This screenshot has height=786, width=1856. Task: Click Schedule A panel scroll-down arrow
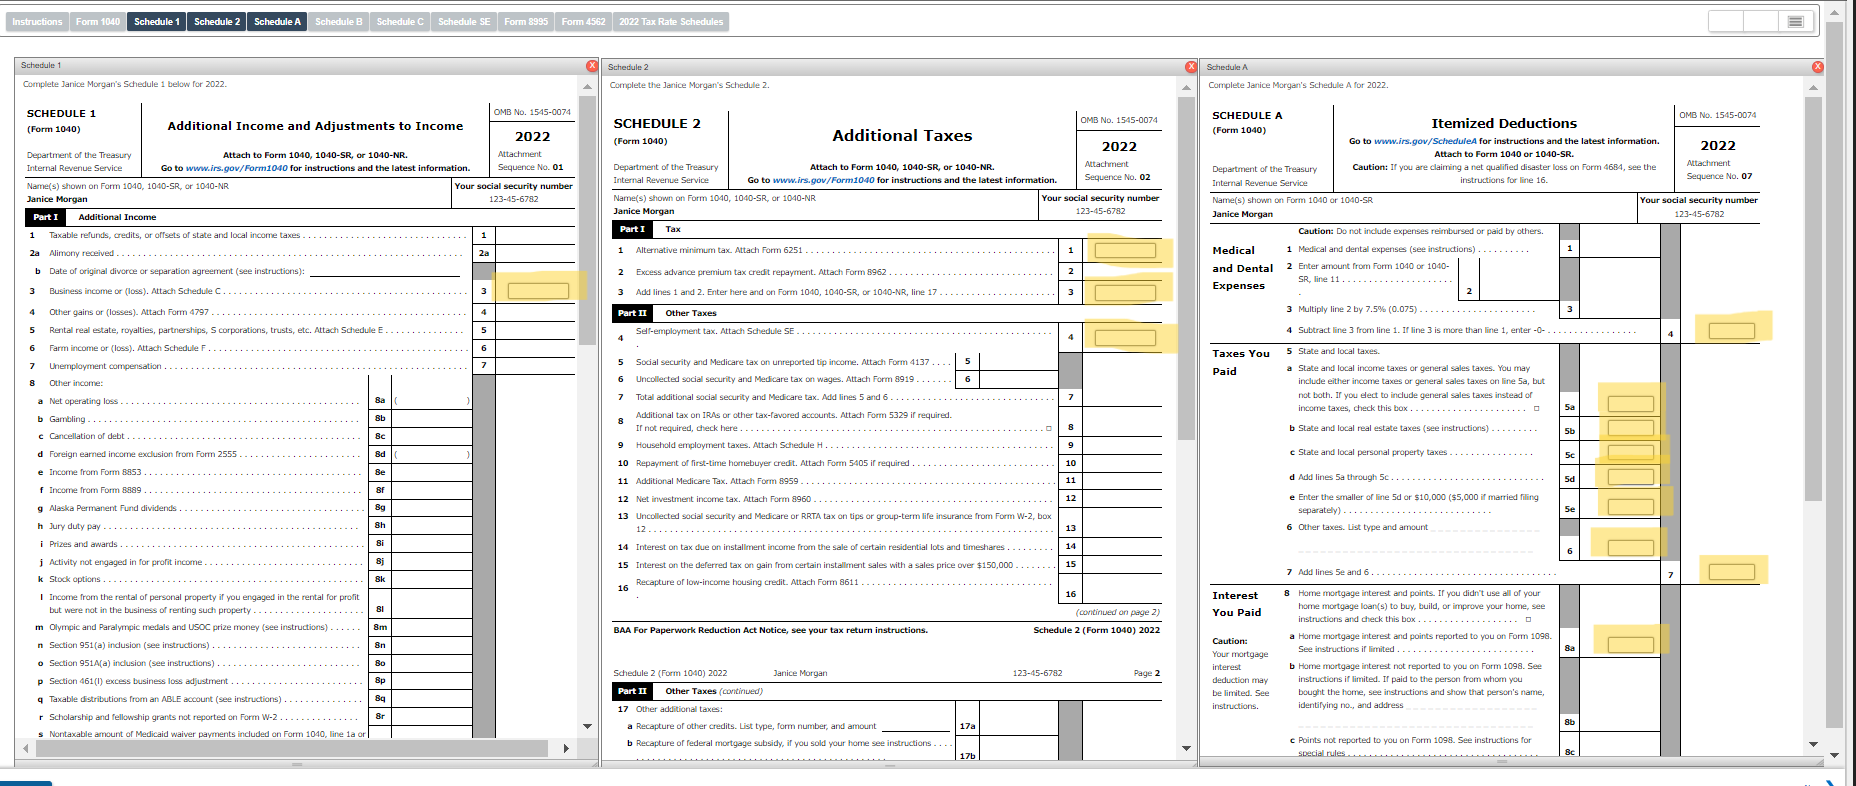click(1813, 744)
